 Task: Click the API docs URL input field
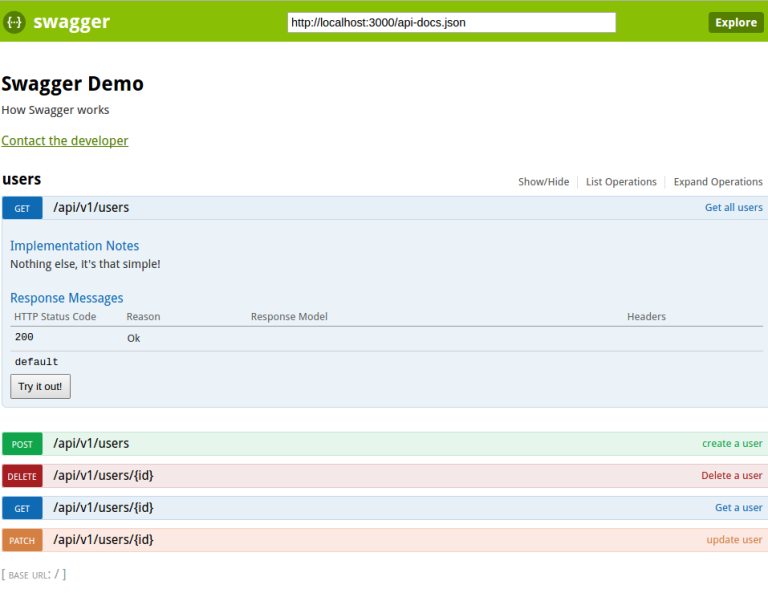pyautogui.click(x=451, y=22)
